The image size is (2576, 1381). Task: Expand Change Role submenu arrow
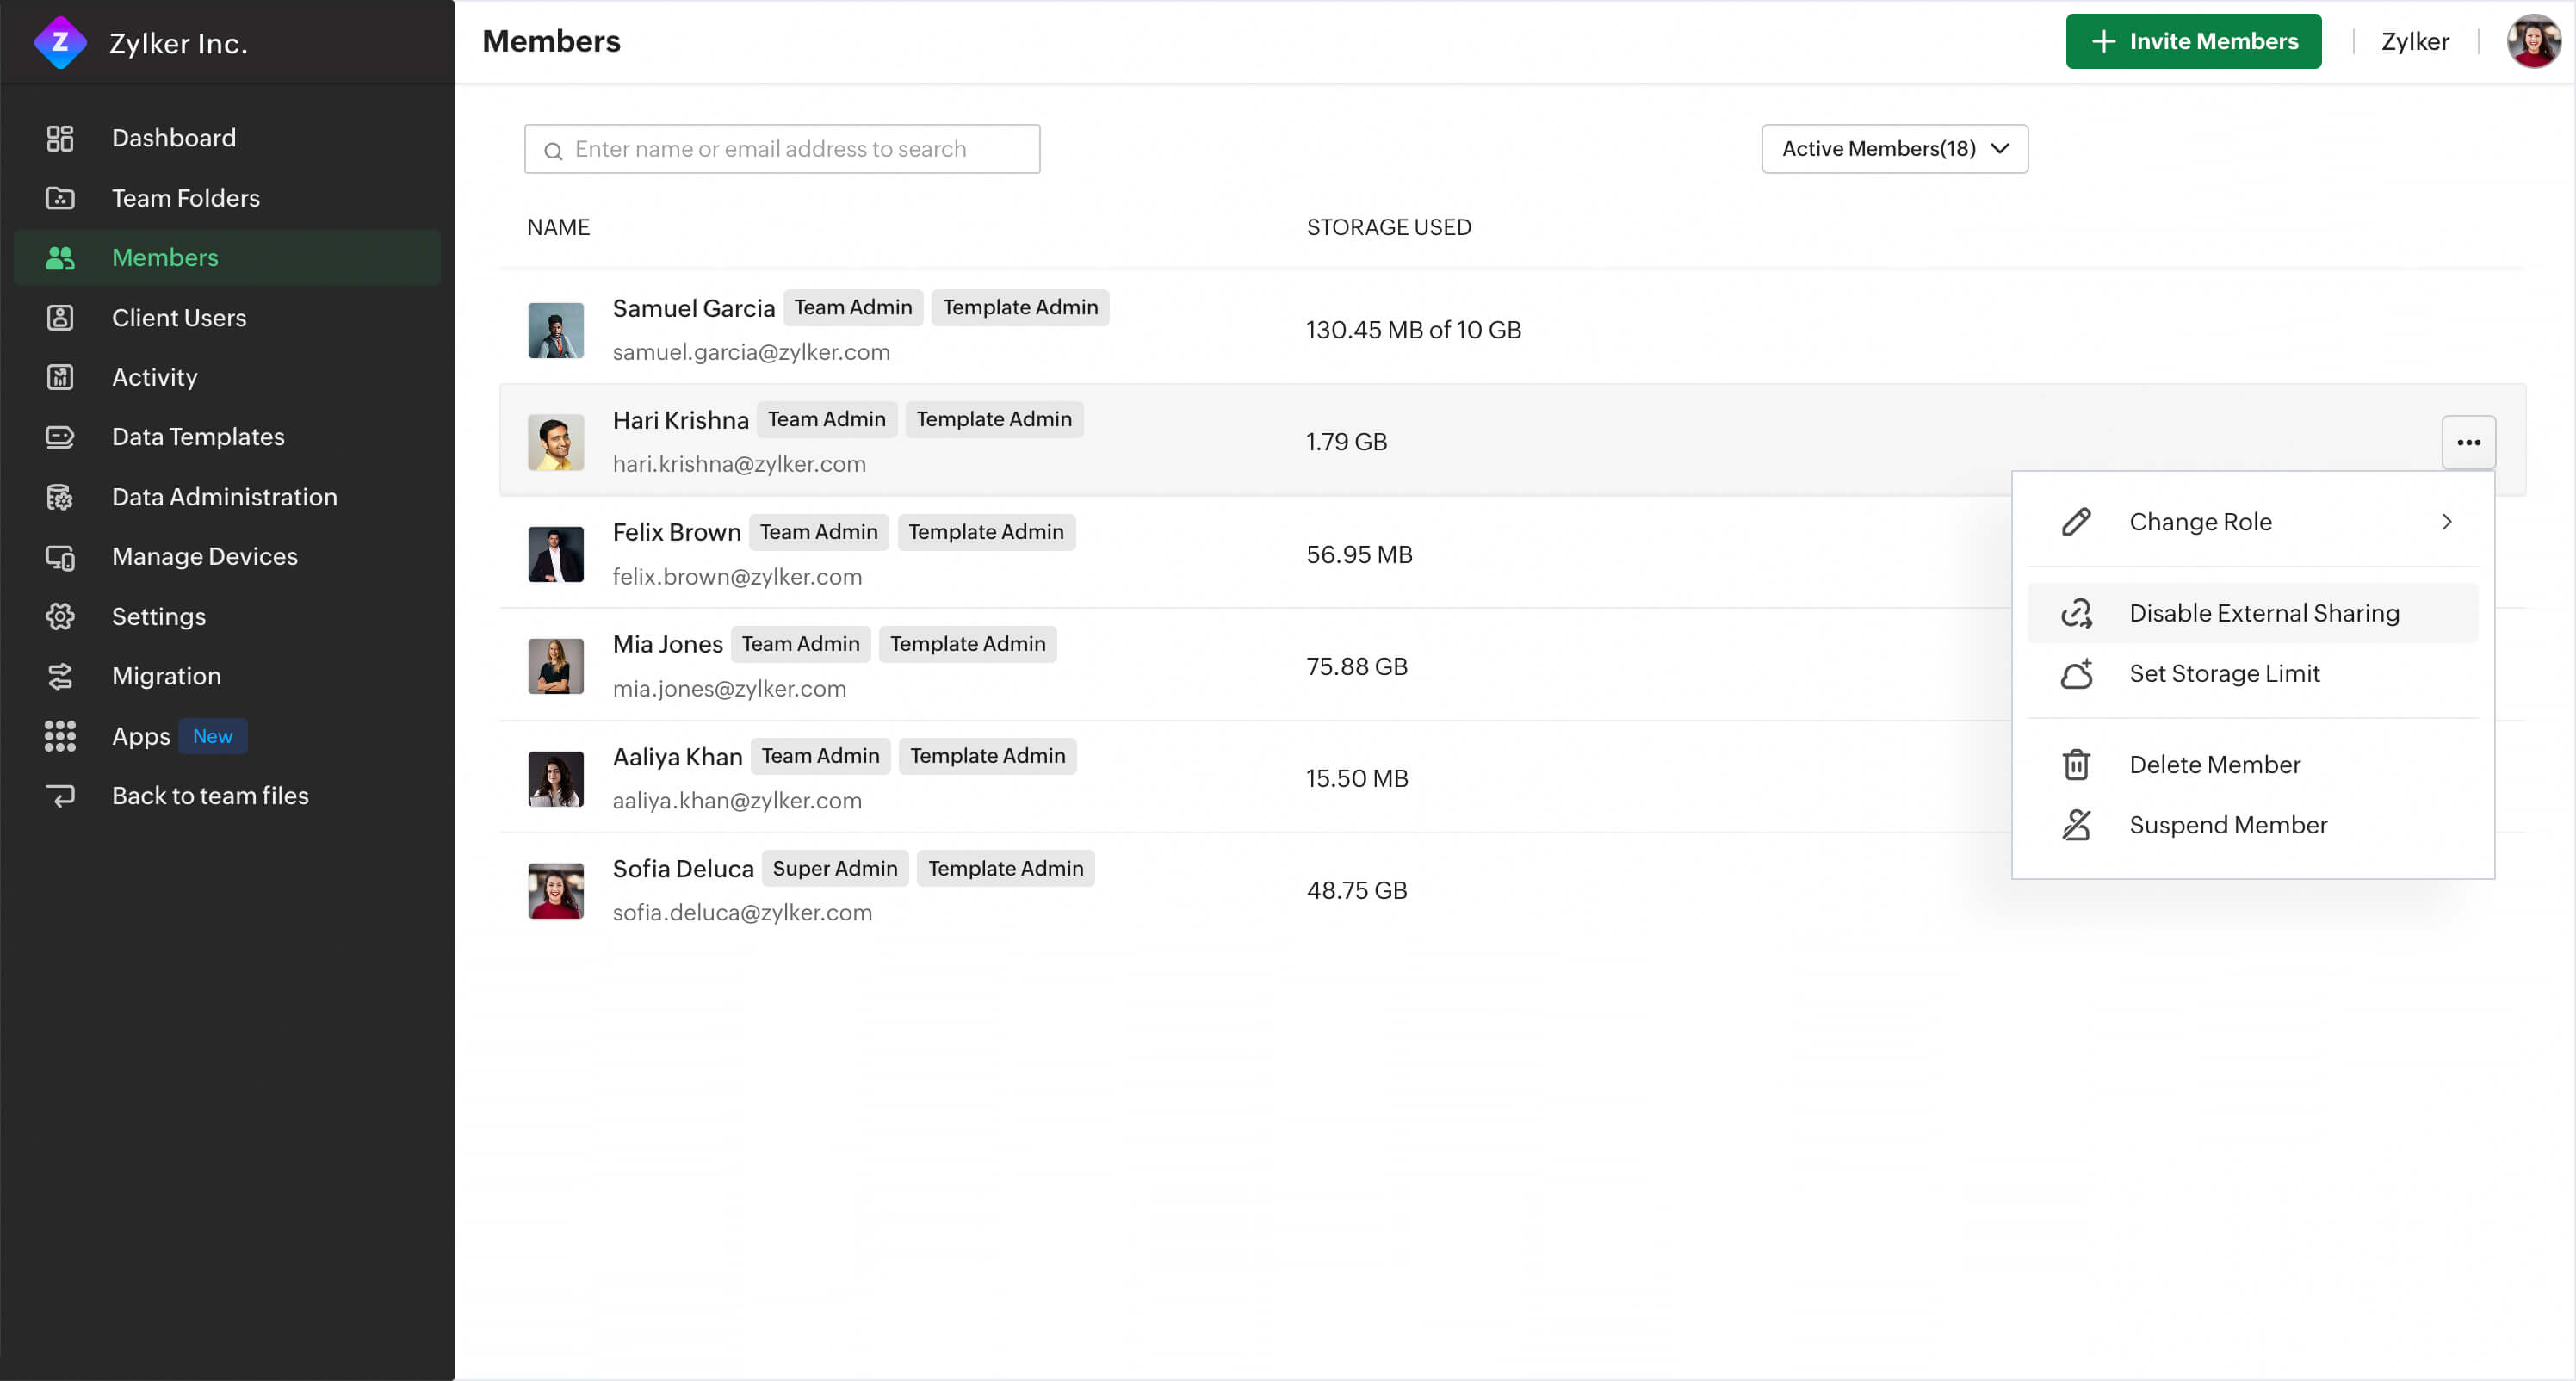click(2449, 521)
